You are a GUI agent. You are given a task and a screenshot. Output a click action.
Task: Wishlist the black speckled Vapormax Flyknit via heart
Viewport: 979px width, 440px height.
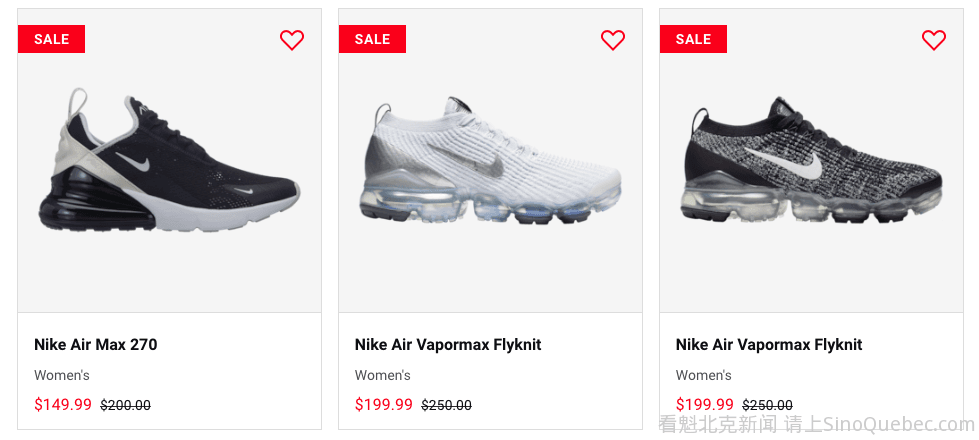click(x=934, y=40)
